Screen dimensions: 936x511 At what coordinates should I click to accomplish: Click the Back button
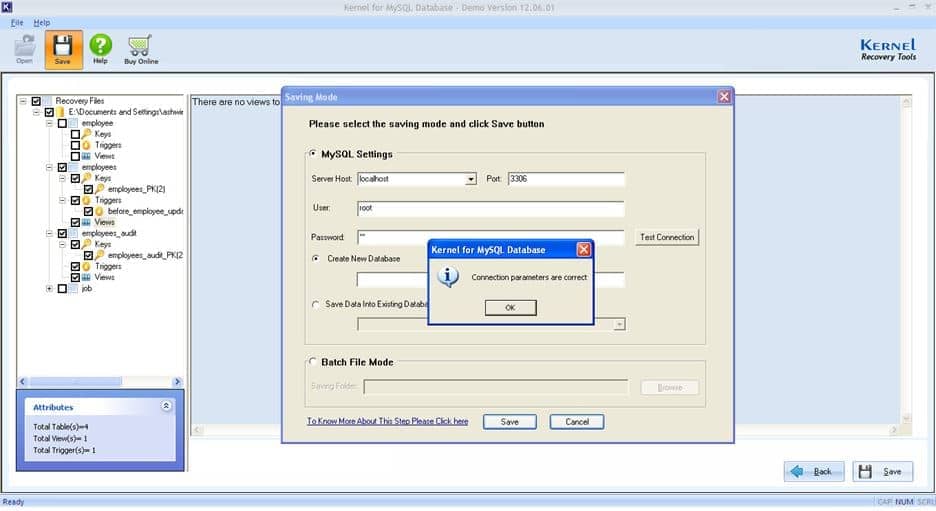coord(814,472)
